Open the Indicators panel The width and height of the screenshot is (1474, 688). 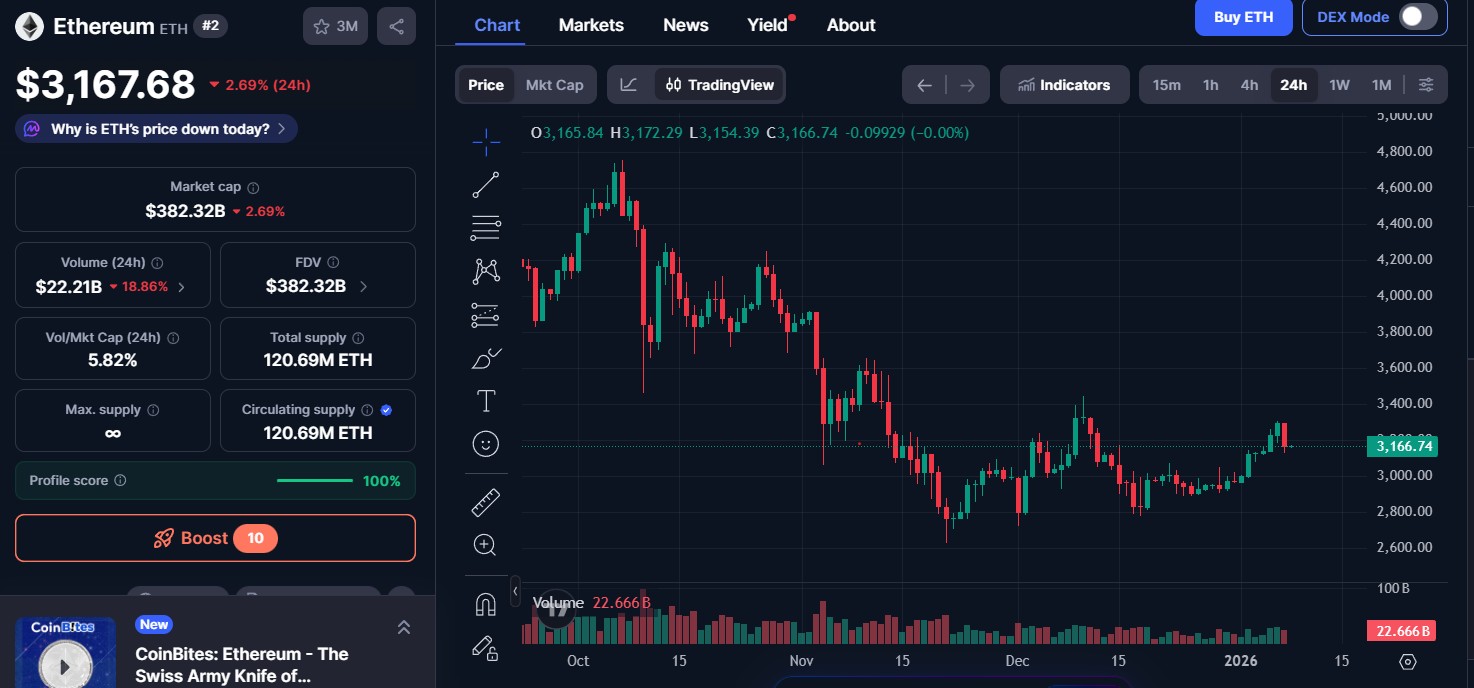pos(1064,85)
